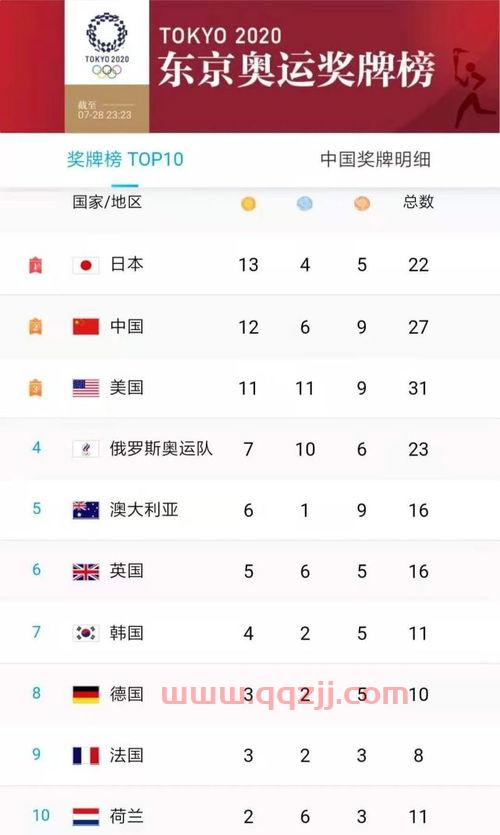Tap the China flag icon
Viewport: 500px width, 835px height.
pos(86,326)
